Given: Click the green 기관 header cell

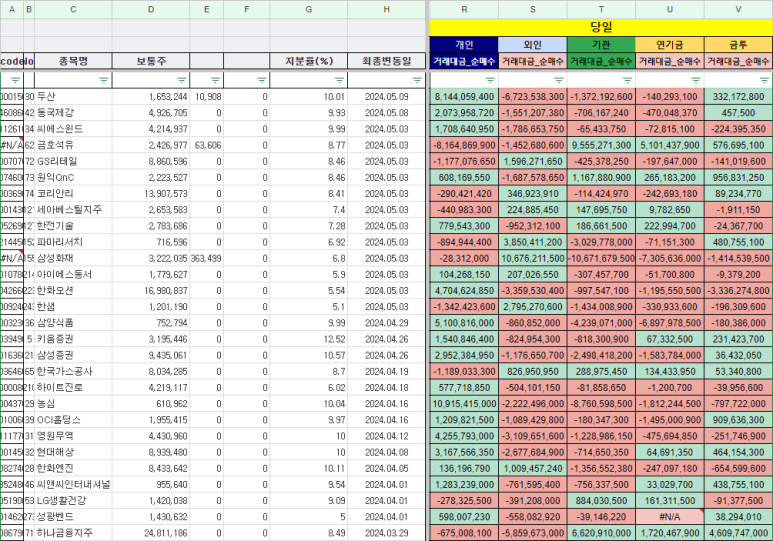Looking at the screenshot, I should coord(601,44).
